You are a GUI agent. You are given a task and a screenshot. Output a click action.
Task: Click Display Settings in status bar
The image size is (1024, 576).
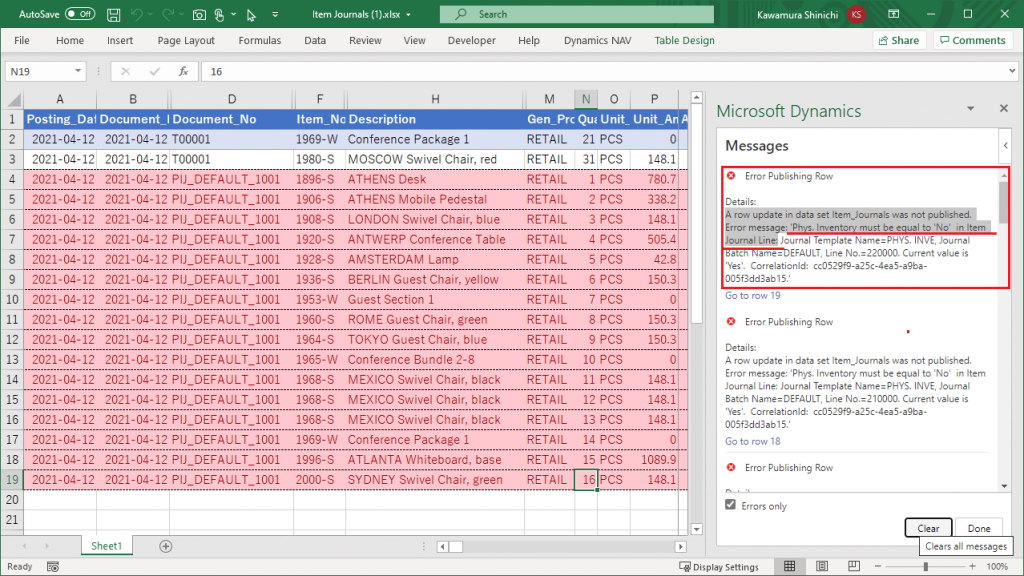(x=719, y=567)
